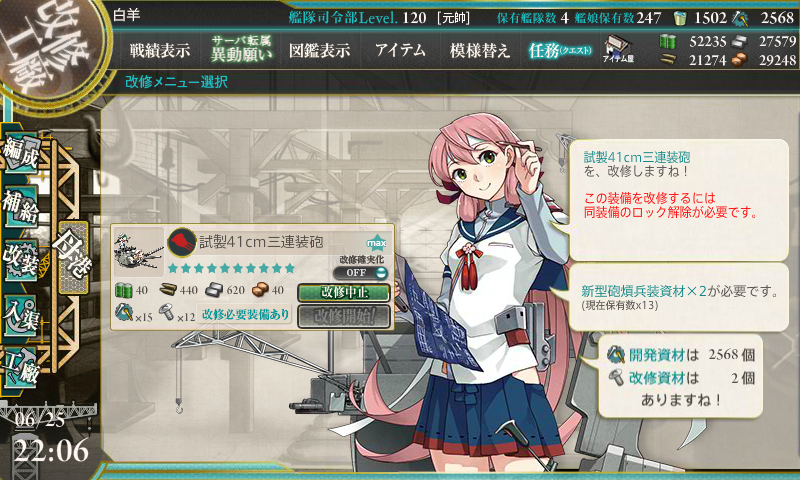Return to 母港 home port
Viewport: 800px width, 480px height.
(x=73, y=257)
